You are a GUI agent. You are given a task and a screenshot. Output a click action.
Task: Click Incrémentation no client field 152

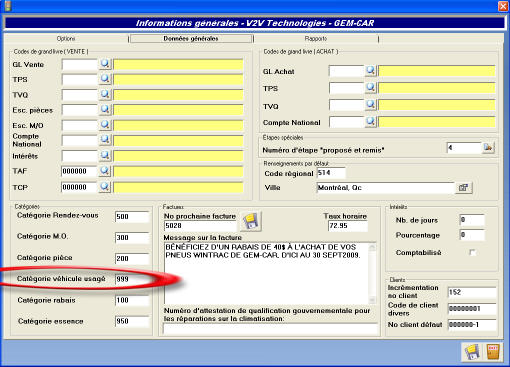[x=472, y=292]
